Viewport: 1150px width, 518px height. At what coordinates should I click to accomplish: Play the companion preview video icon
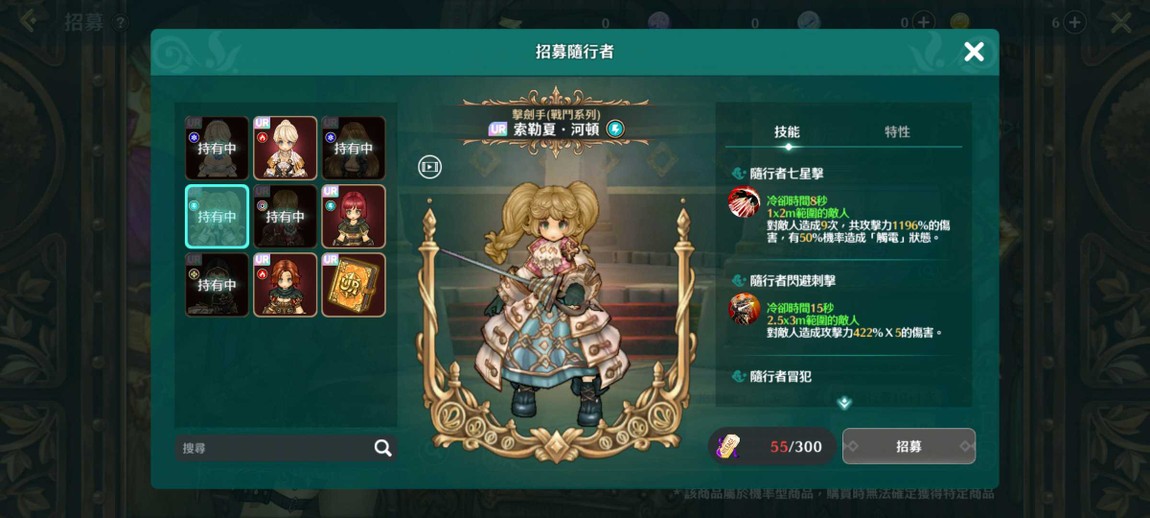tap(430, 167)
